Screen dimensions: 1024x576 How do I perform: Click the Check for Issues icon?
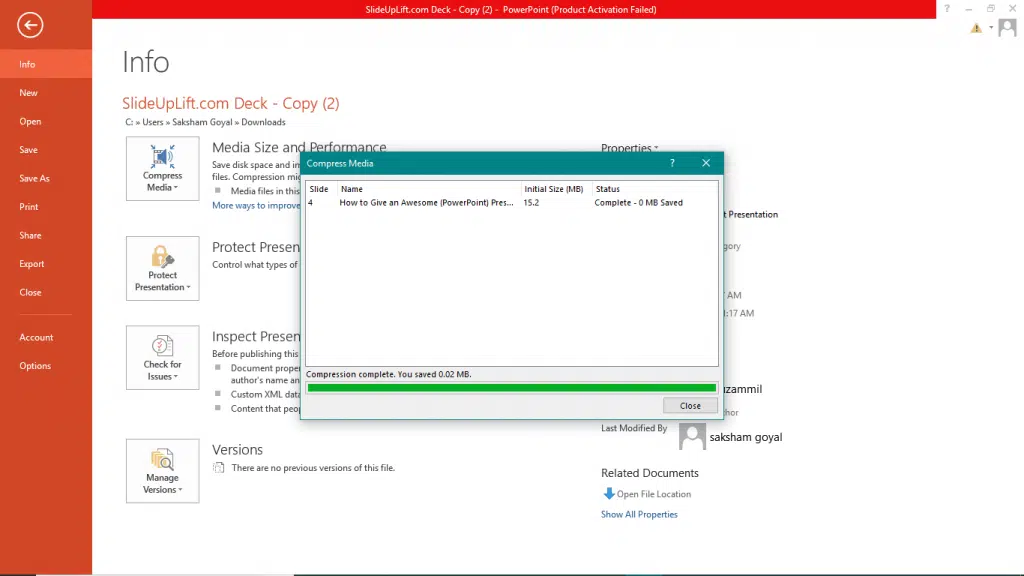pyautogui.click(x=162, y=346)
